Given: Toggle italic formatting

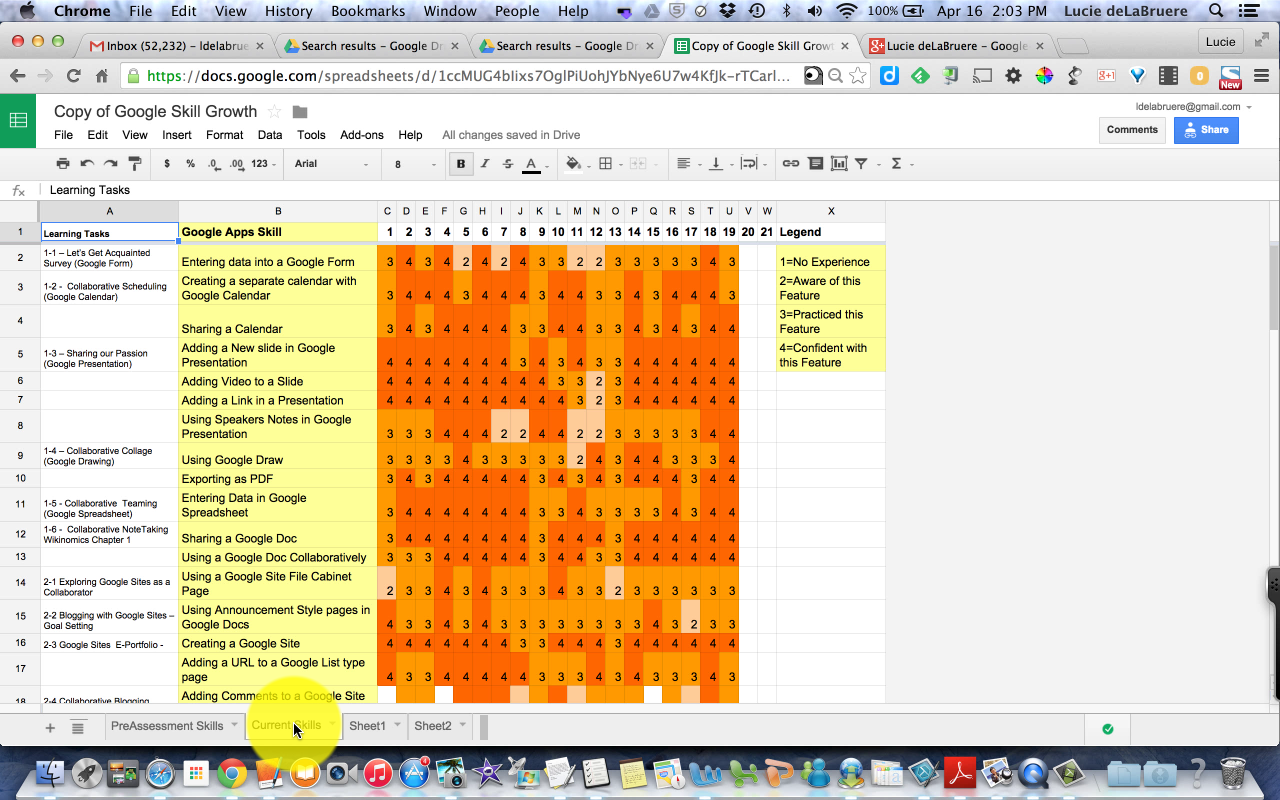Looking at the screenshot, I should 485,164.
